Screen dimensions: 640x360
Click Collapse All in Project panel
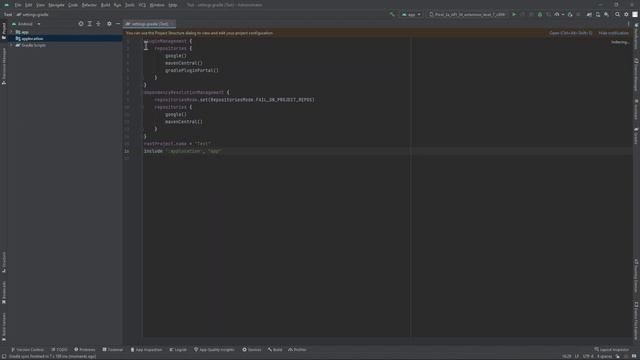pos(98,24)
